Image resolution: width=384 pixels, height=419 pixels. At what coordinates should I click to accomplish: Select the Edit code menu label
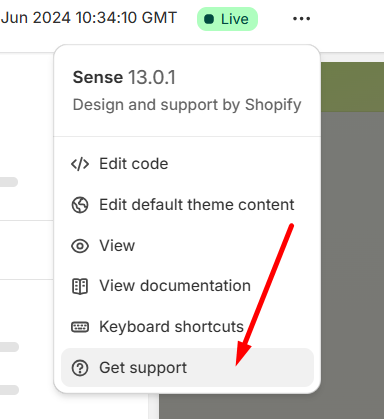point(134,164)
